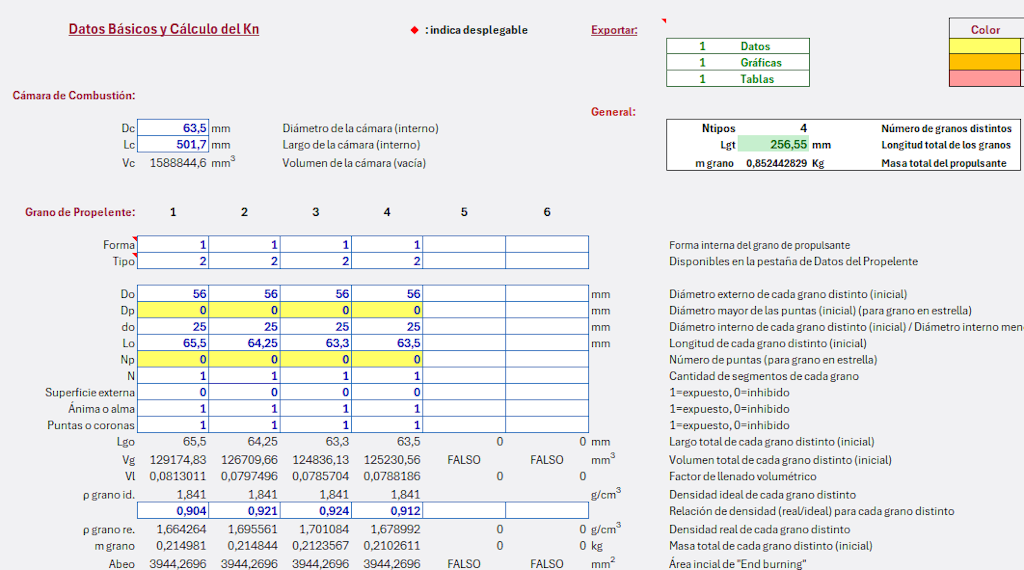Click the Vg value 129174,83
The height and width of the screenshot is (570, 1024).
click(x=178, y=460)
